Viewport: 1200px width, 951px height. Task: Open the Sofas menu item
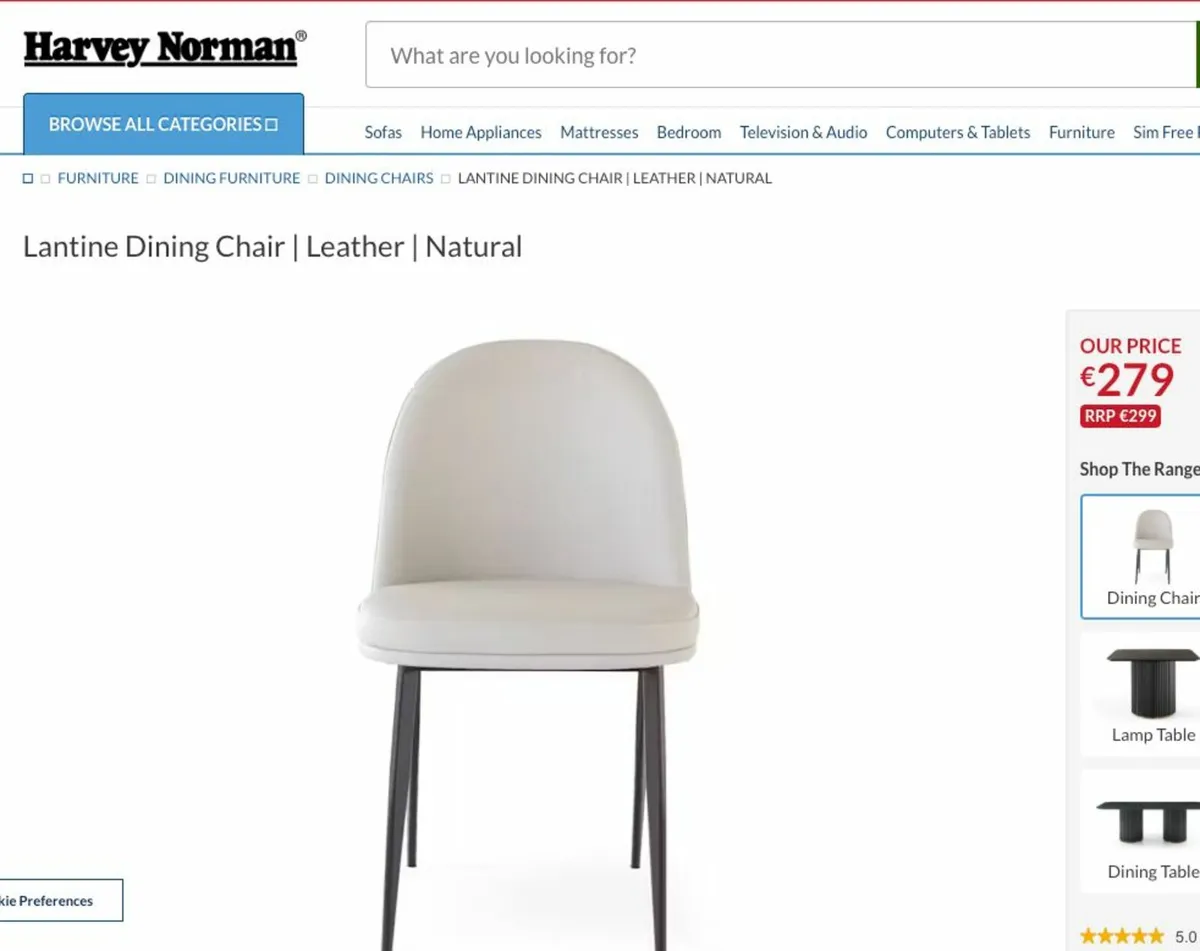[383, 132]
